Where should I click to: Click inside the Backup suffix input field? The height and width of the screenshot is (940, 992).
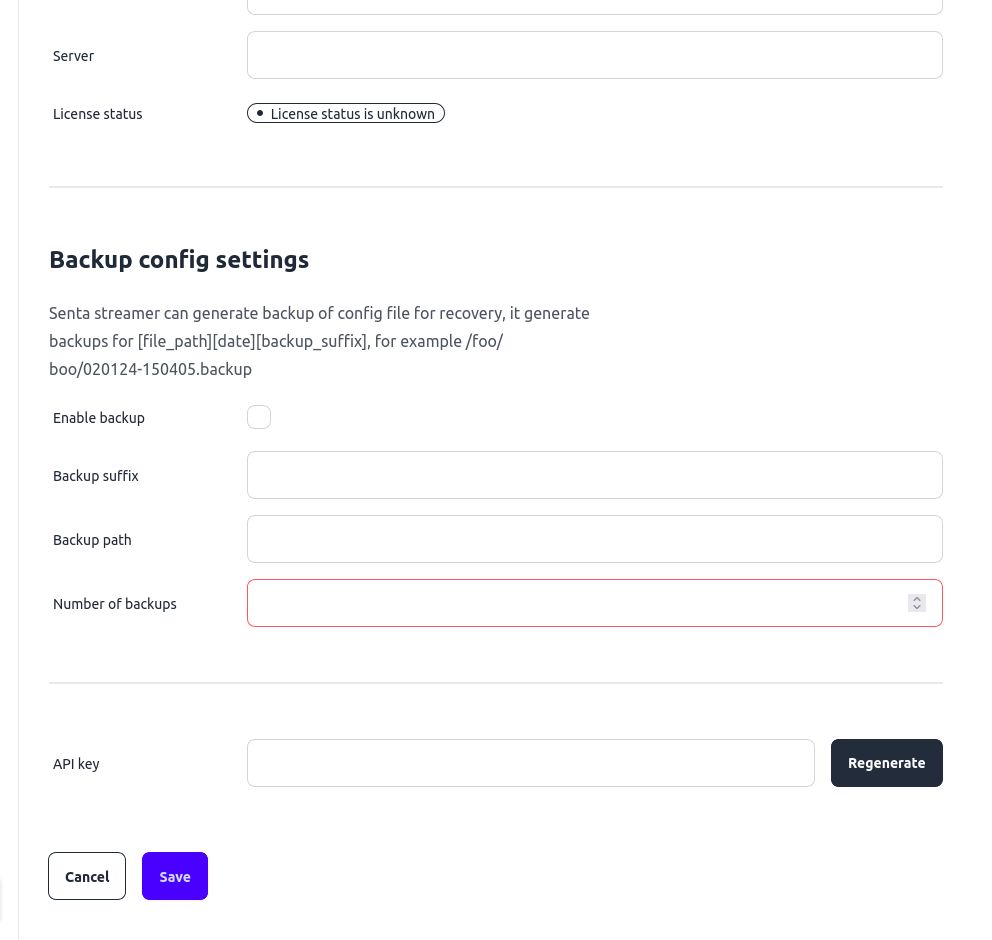tap(595, 475)
